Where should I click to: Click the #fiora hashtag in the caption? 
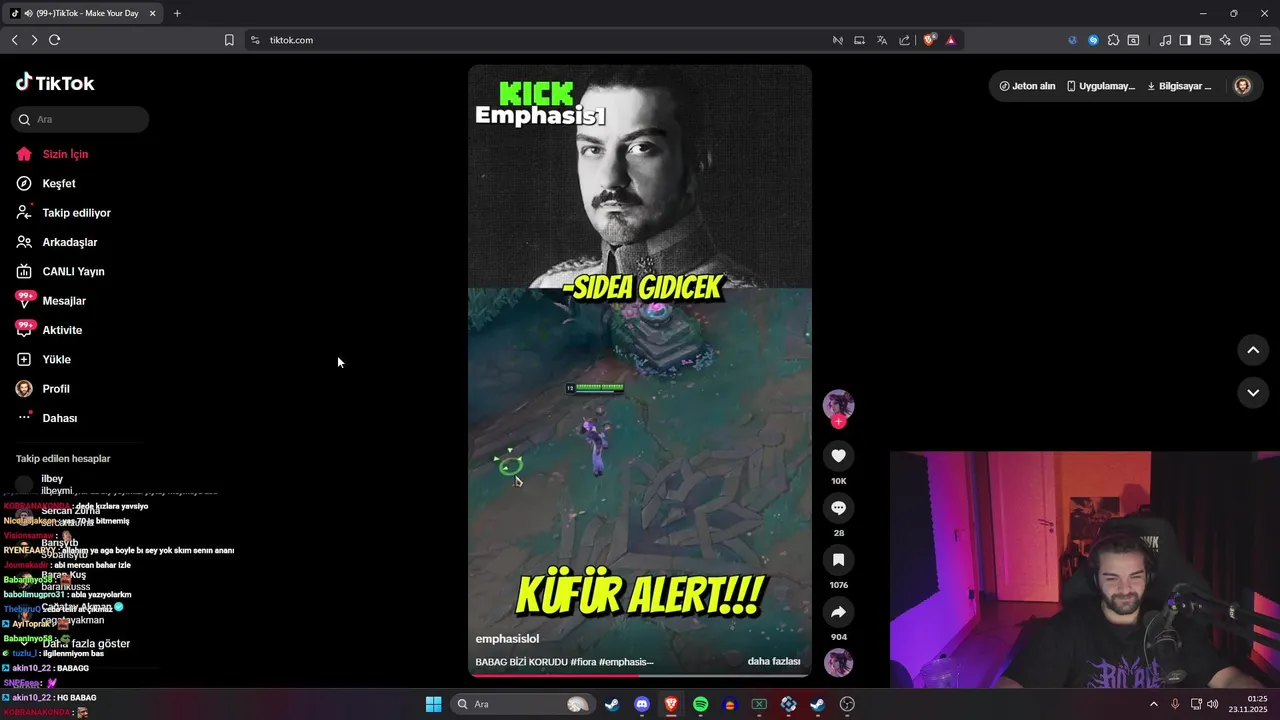pyautogui.click(x=583, y=662)
